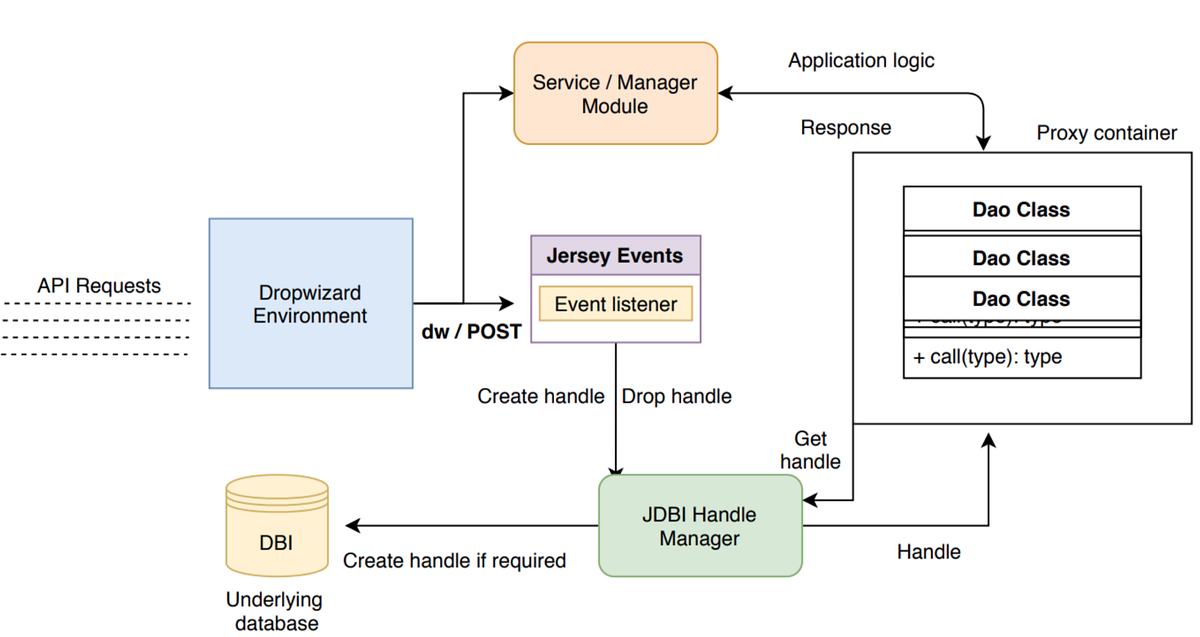Click the Jersey Events container header

tap(614, 256)
